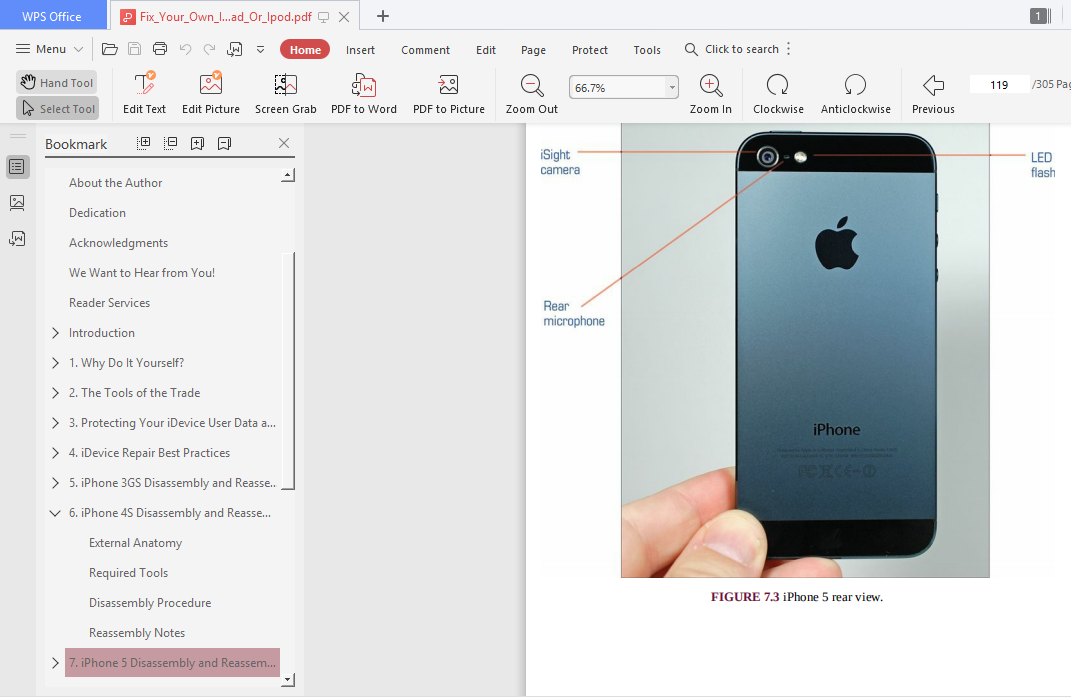Open the Required Tools bookmark
This screenshot has width=1071, height=697.
click(128, 573)
